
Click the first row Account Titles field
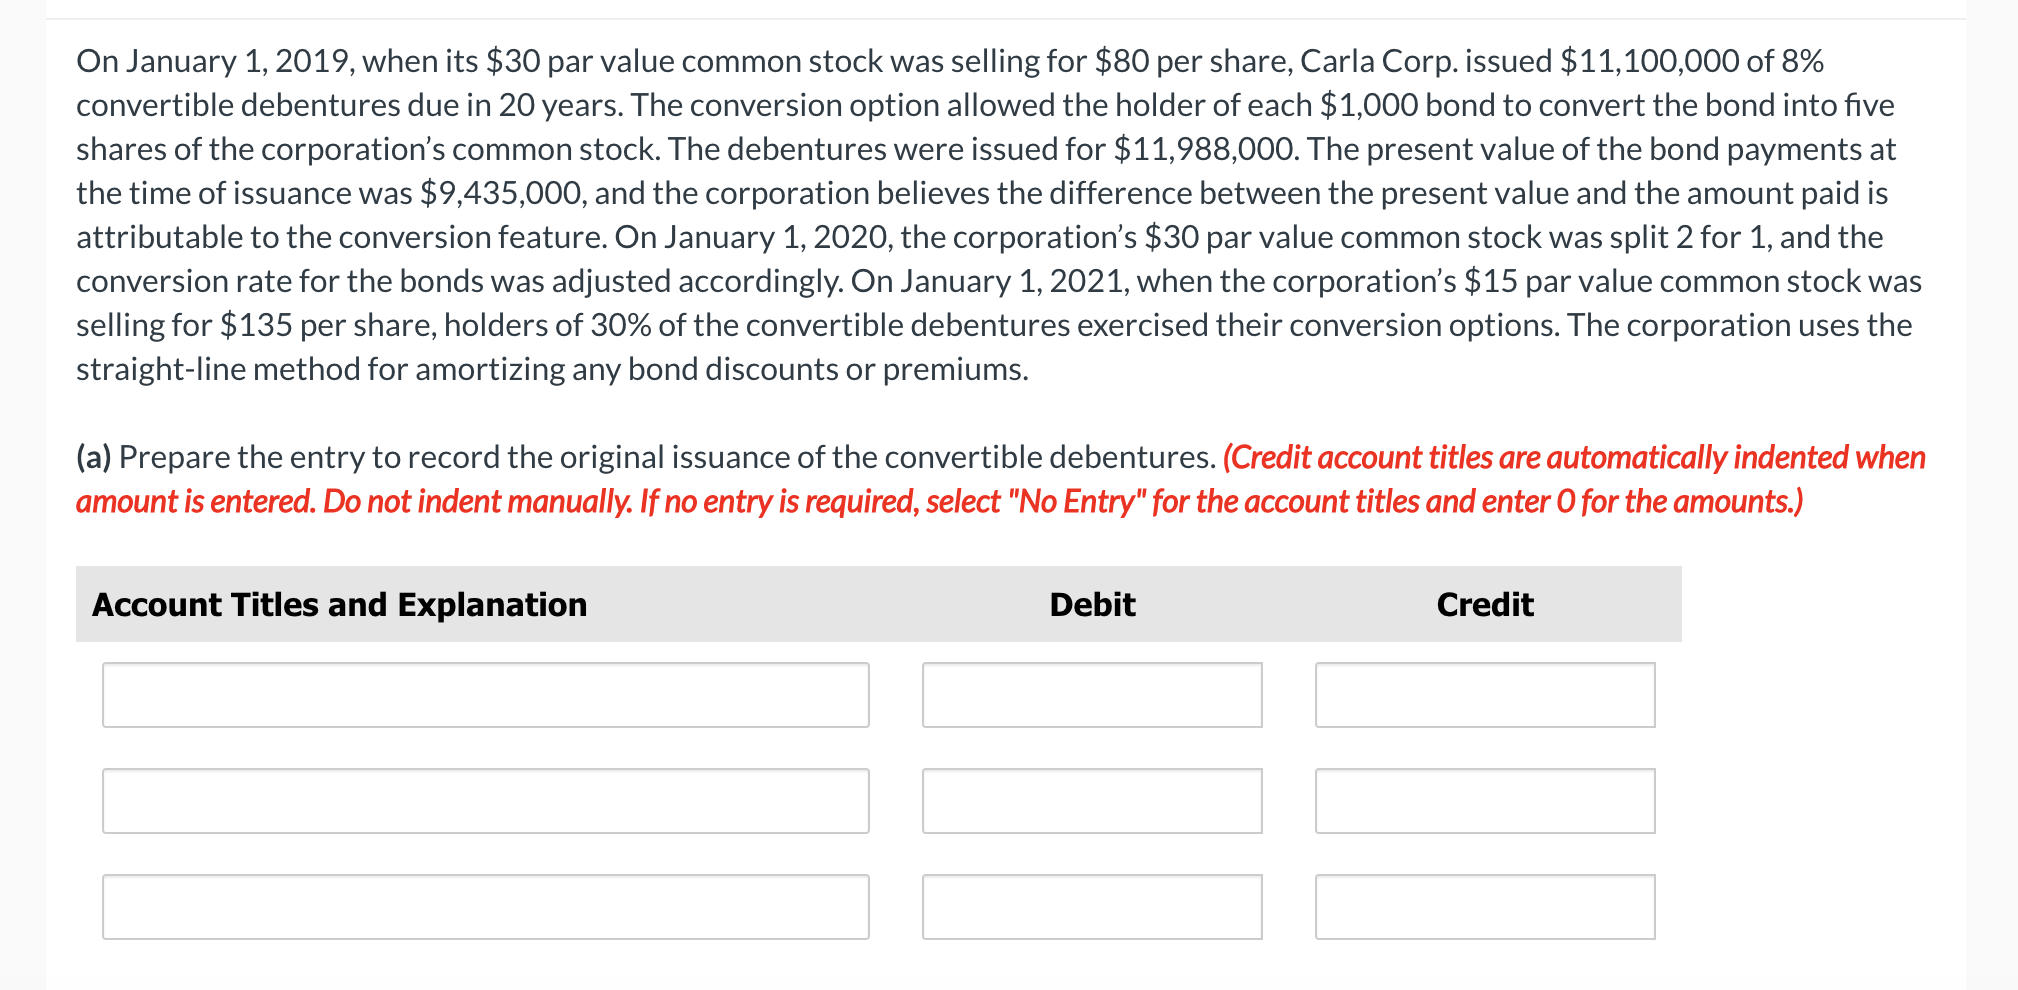485,695
